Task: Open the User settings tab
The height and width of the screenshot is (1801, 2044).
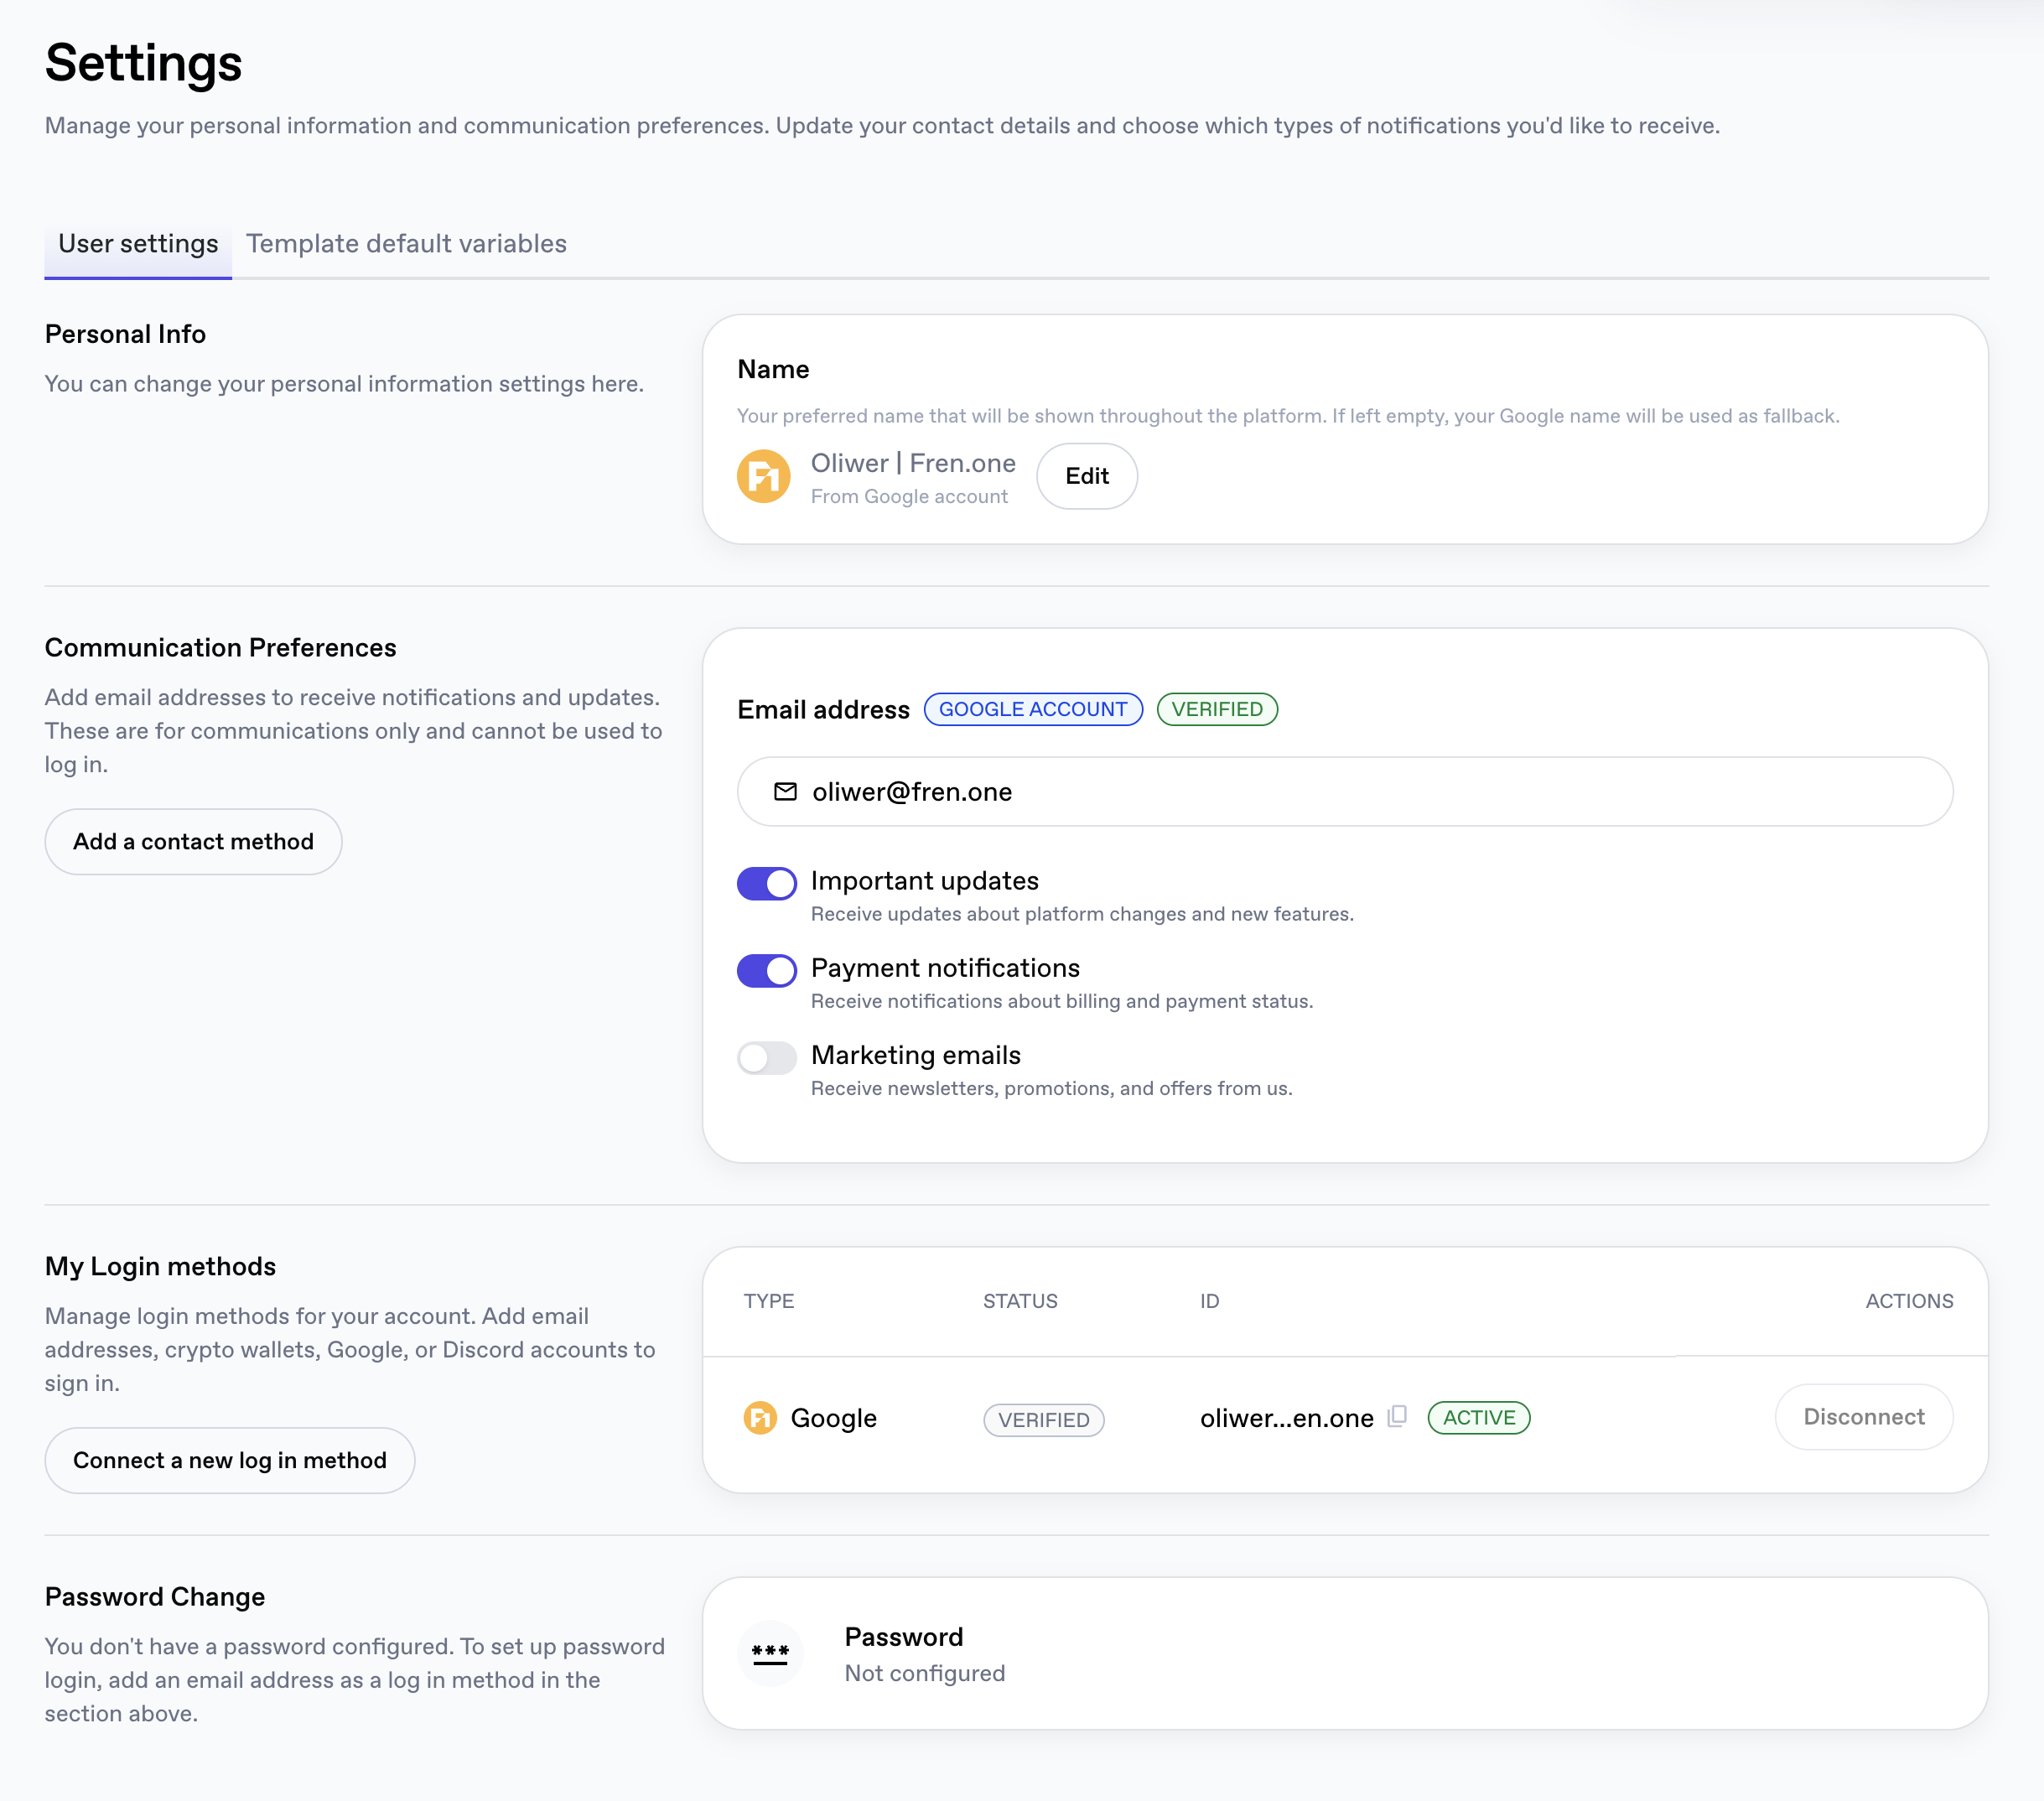Action: tap(138, 244)
